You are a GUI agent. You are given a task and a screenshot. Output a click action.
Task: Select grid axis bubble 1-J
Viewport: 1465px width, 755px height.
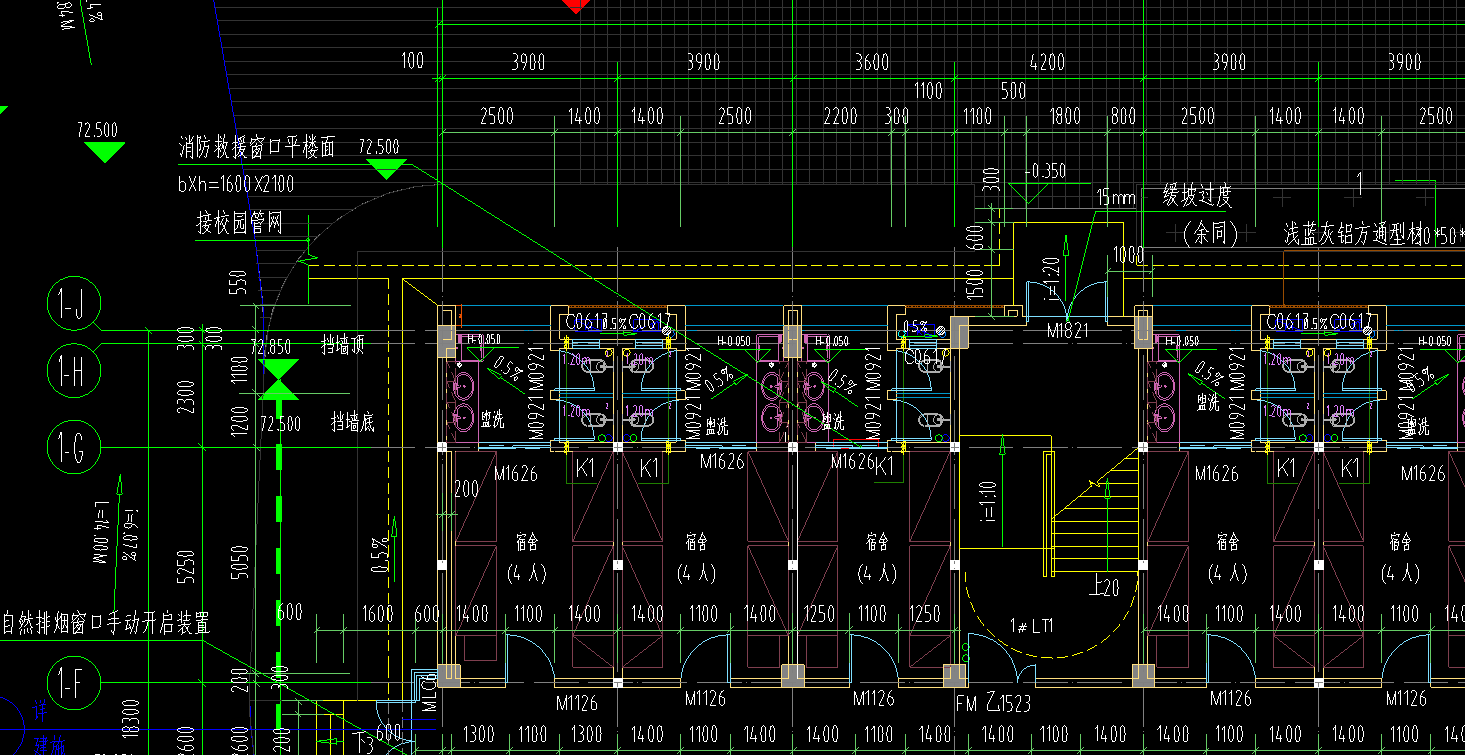tap(74, 305)
